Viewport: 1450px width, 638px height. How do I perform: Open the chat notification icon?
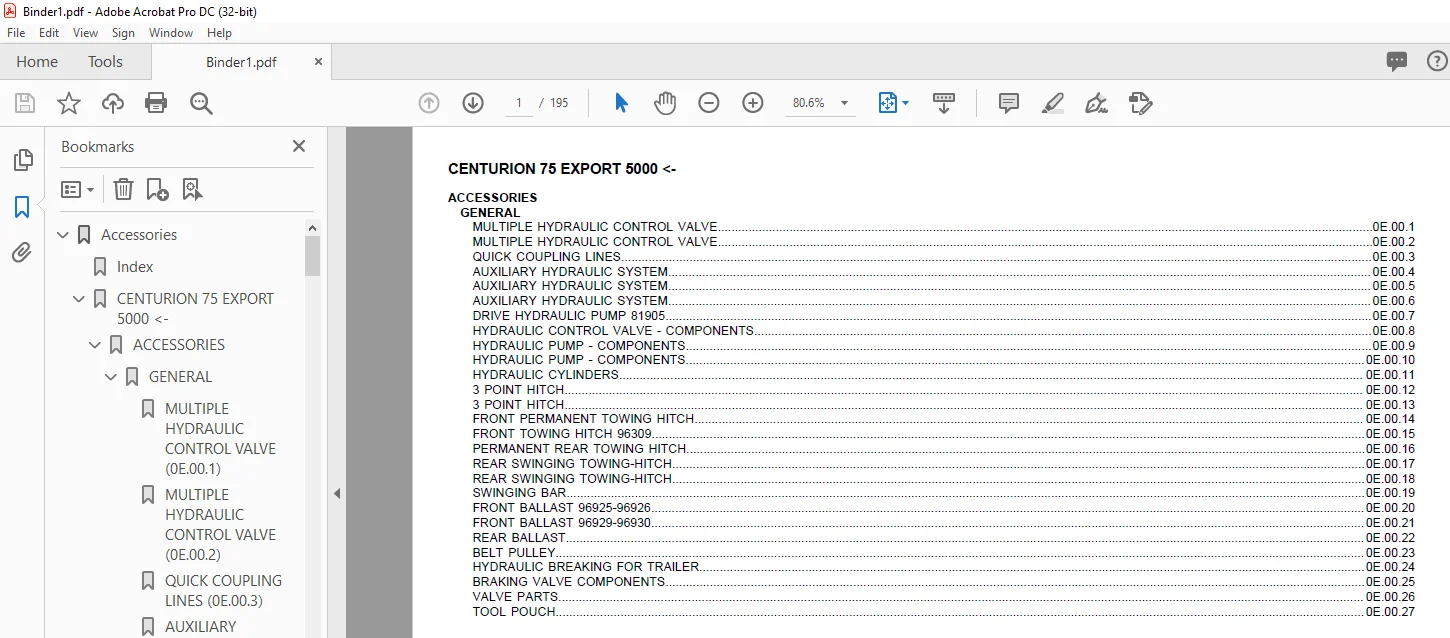(x=1397, y=61)
